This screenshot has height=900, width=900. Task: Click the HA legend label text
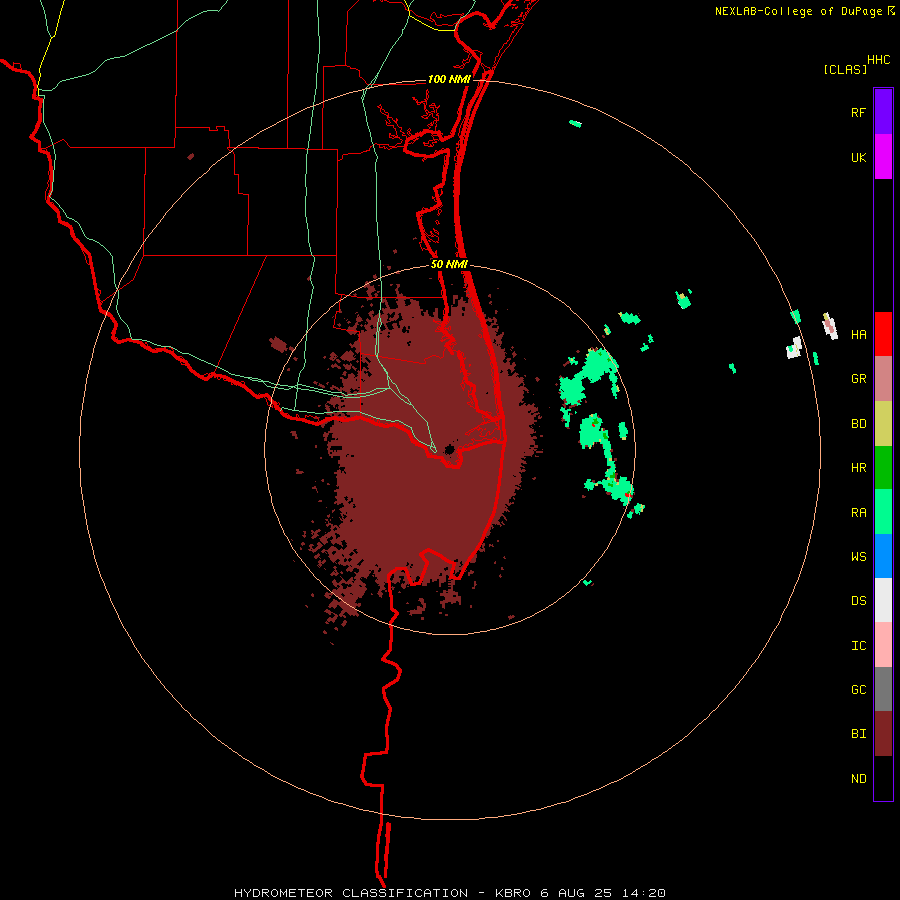858,334
